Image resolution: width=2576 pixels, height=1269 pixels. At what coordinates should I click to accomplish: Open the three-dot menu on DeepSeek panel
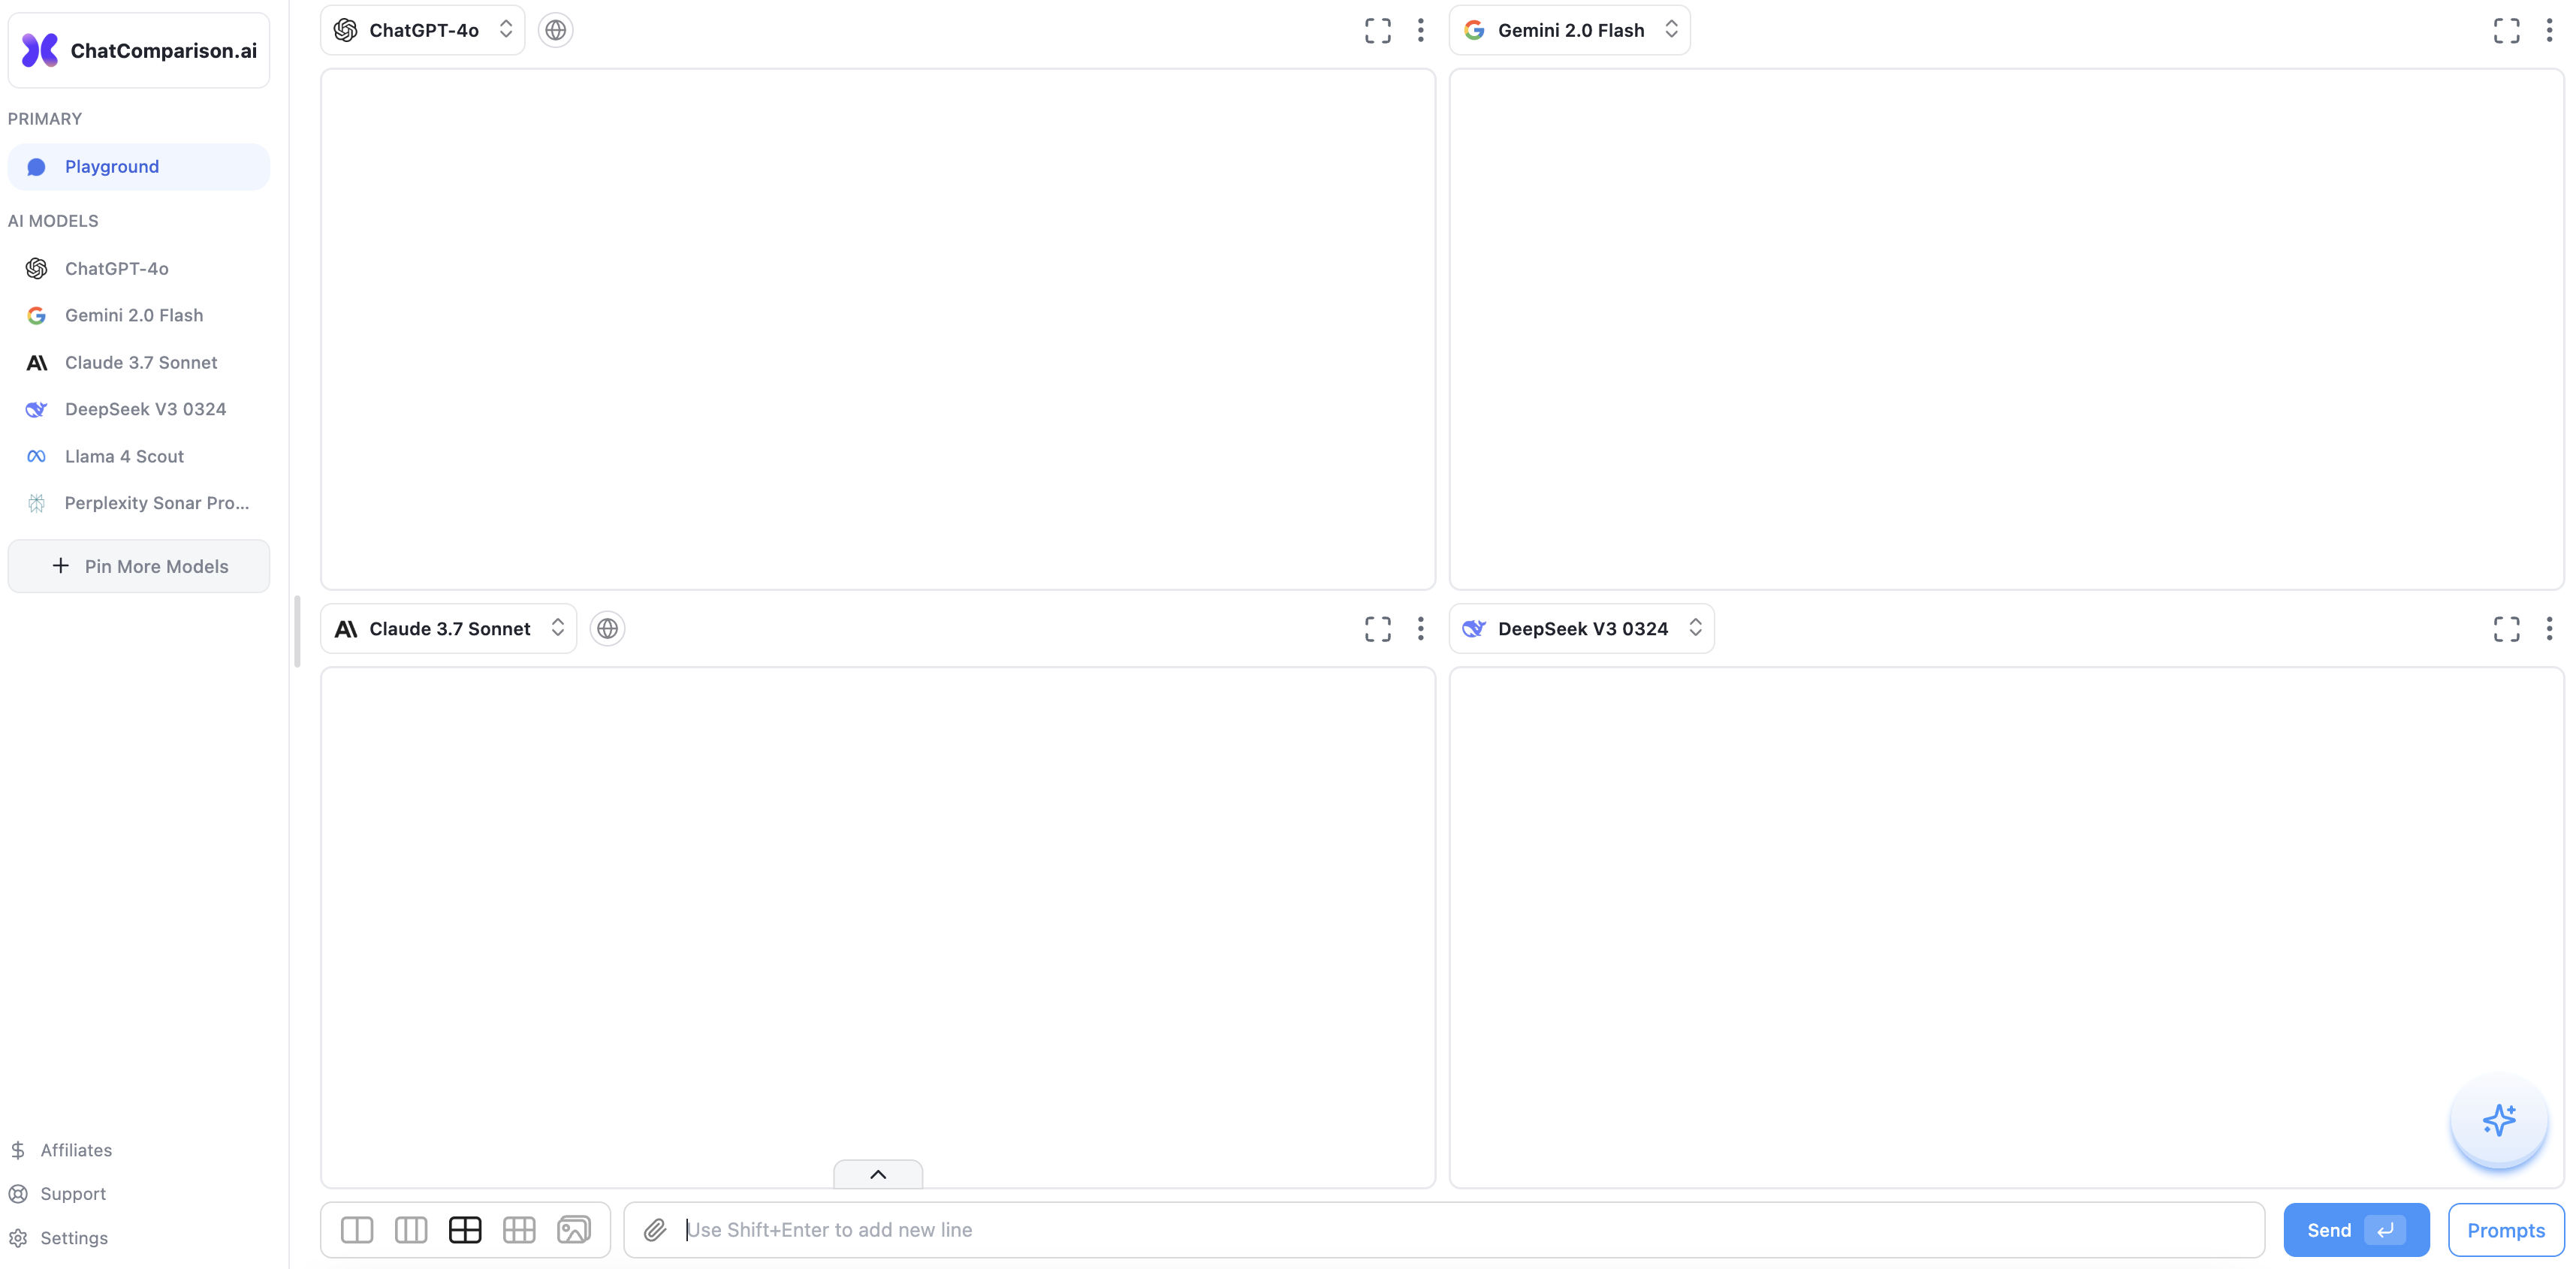(x=2549, y=628)
